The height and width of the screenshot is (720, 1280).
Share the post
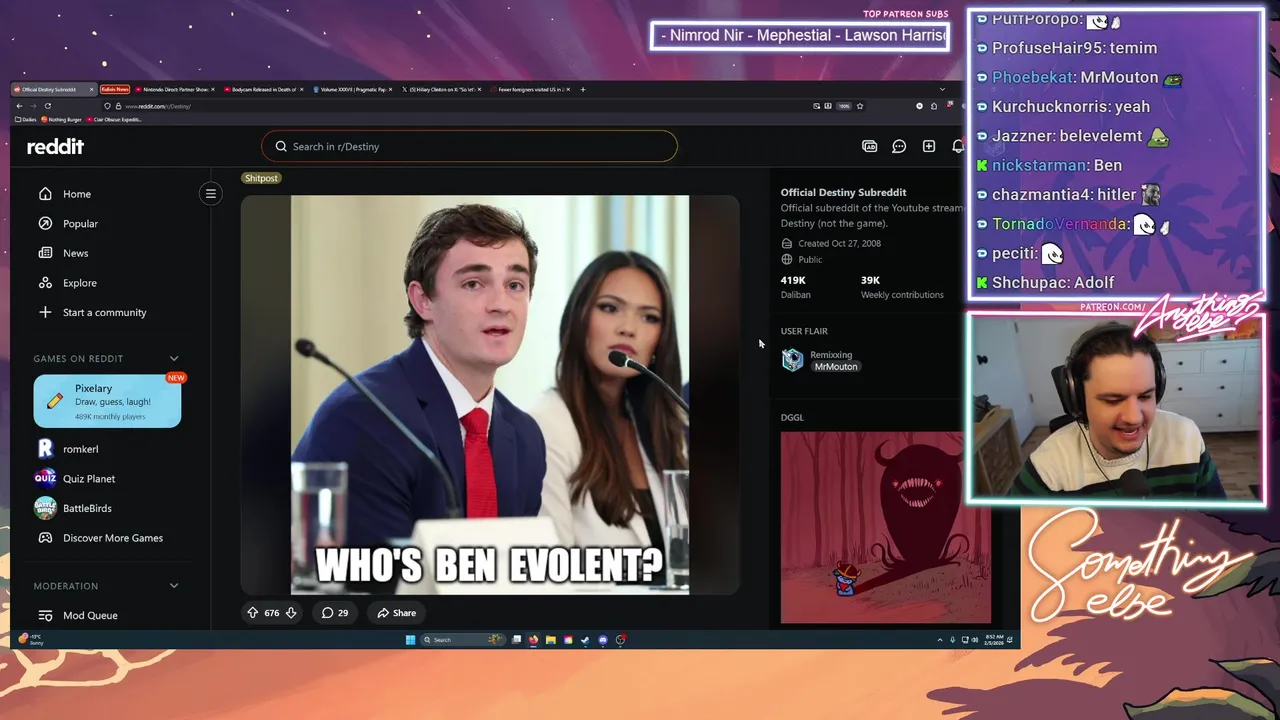(x=396, y=613)
